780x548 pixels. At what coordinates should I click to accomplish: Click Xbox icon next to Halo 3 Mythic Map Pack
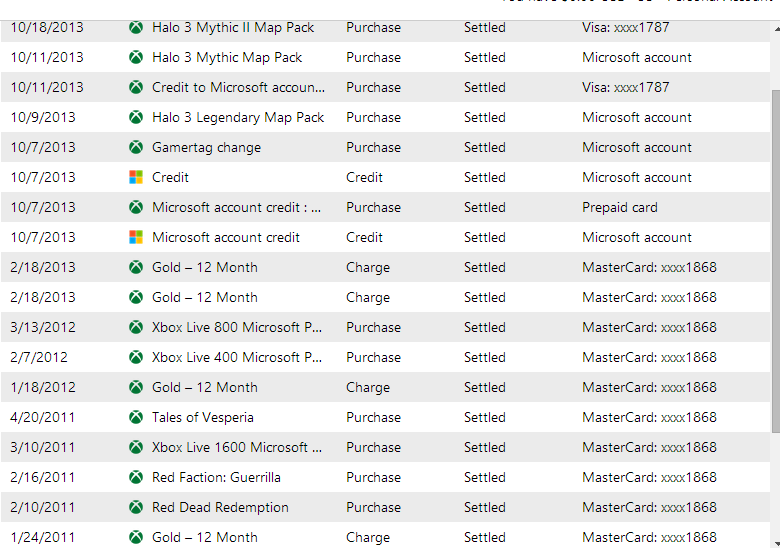pyautogui.click(x=136, y=57)
